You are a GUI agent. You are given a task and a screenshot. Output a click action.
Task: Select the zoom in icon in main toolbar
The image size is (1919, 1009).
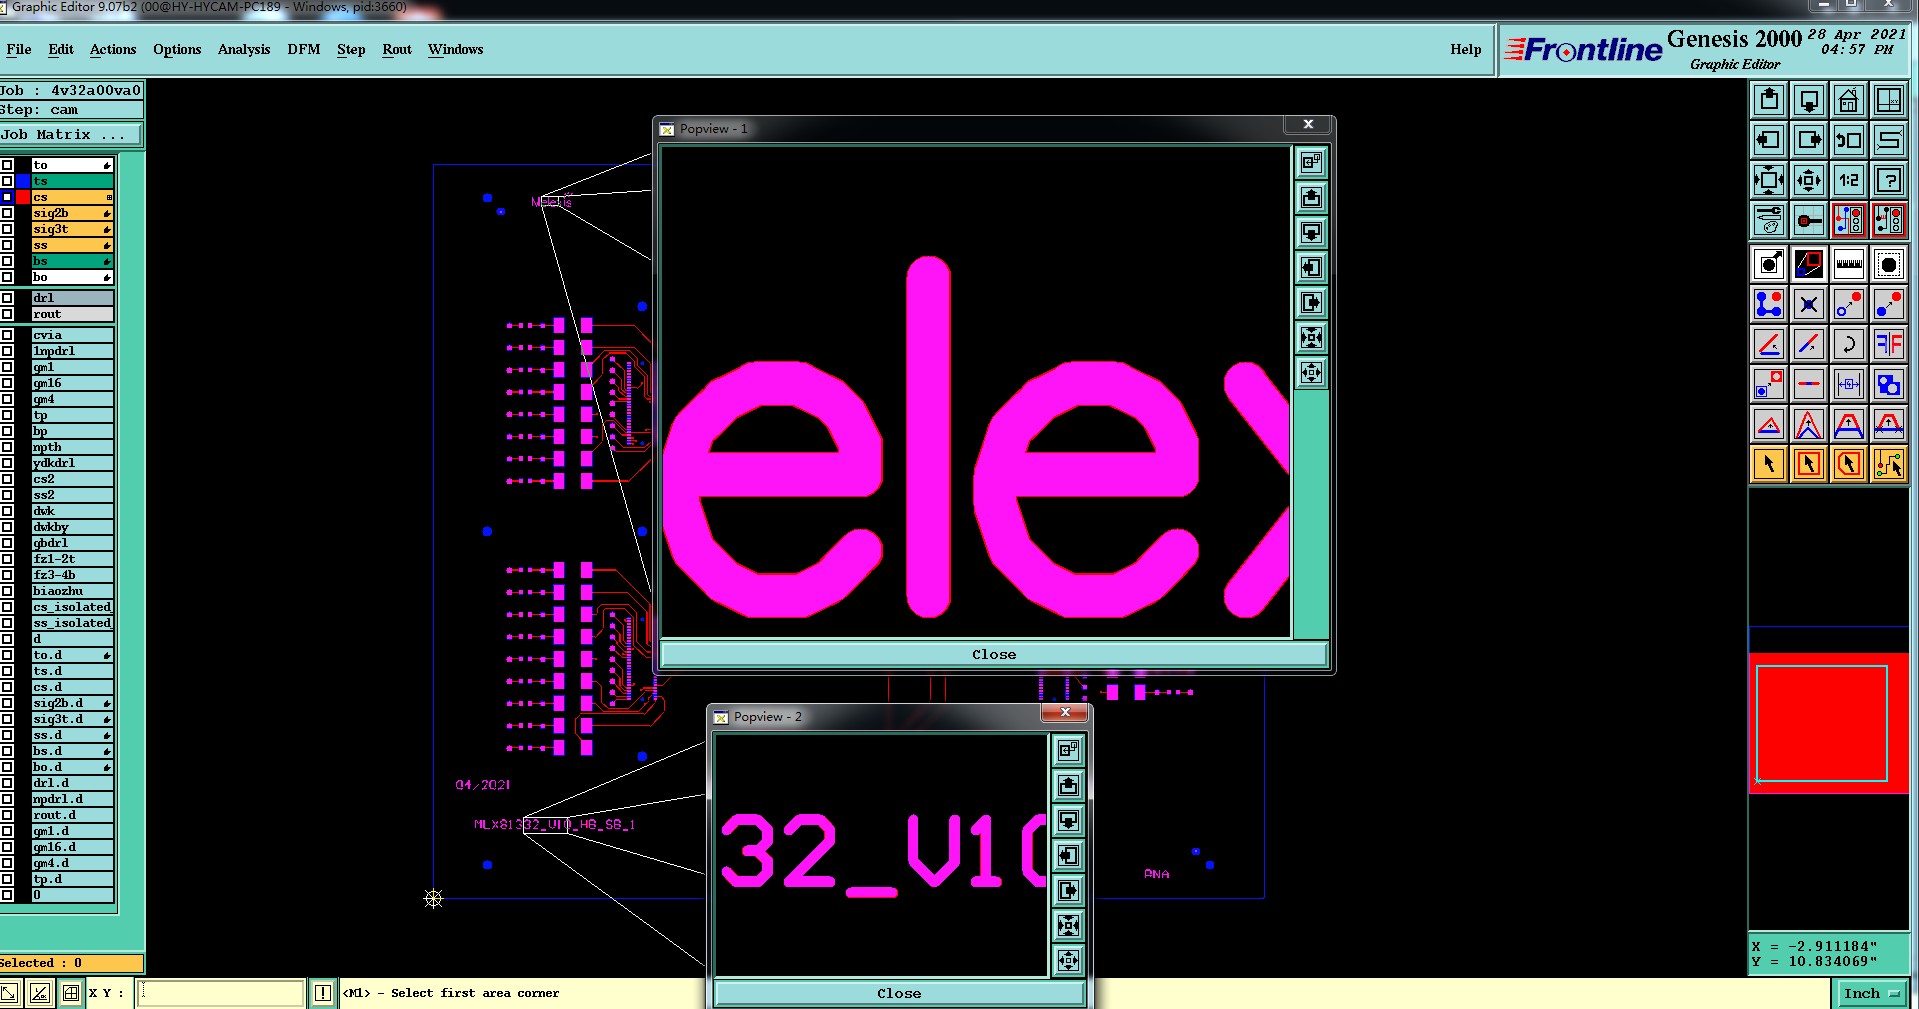coord(1769,180)
